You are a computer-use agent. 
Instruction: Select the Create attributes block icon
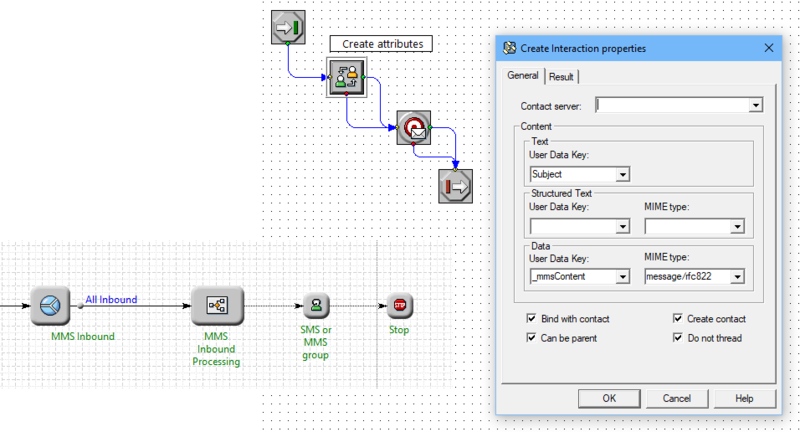345,77
